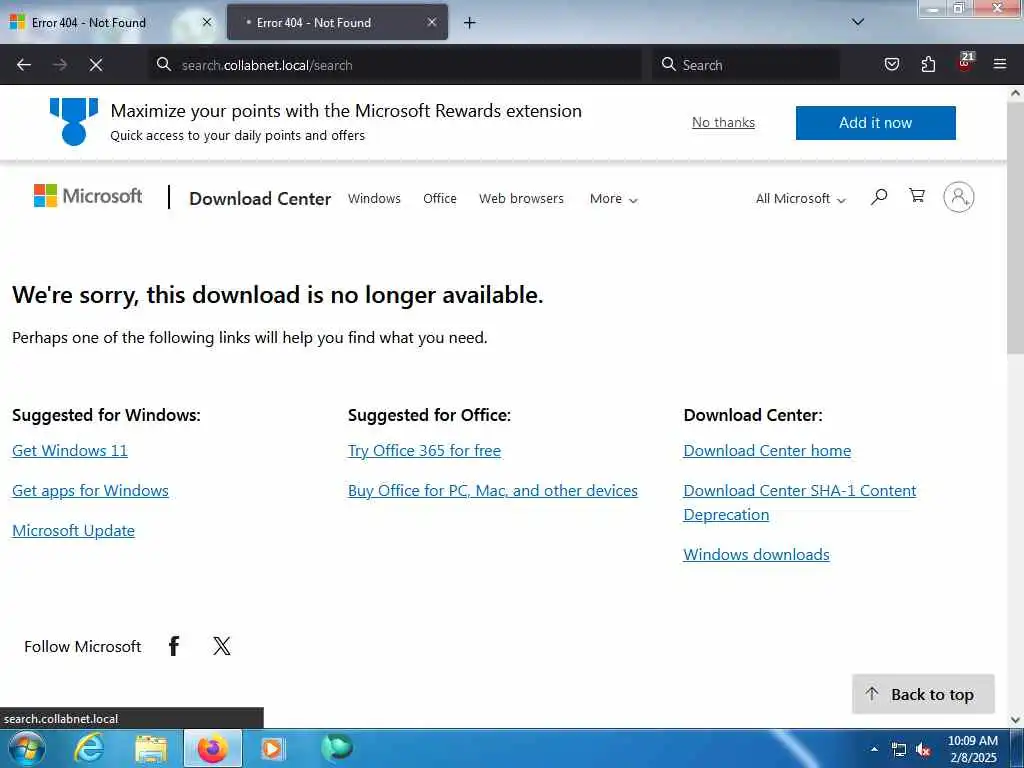Close the first Error 404 tab

[x=207, y=22]
